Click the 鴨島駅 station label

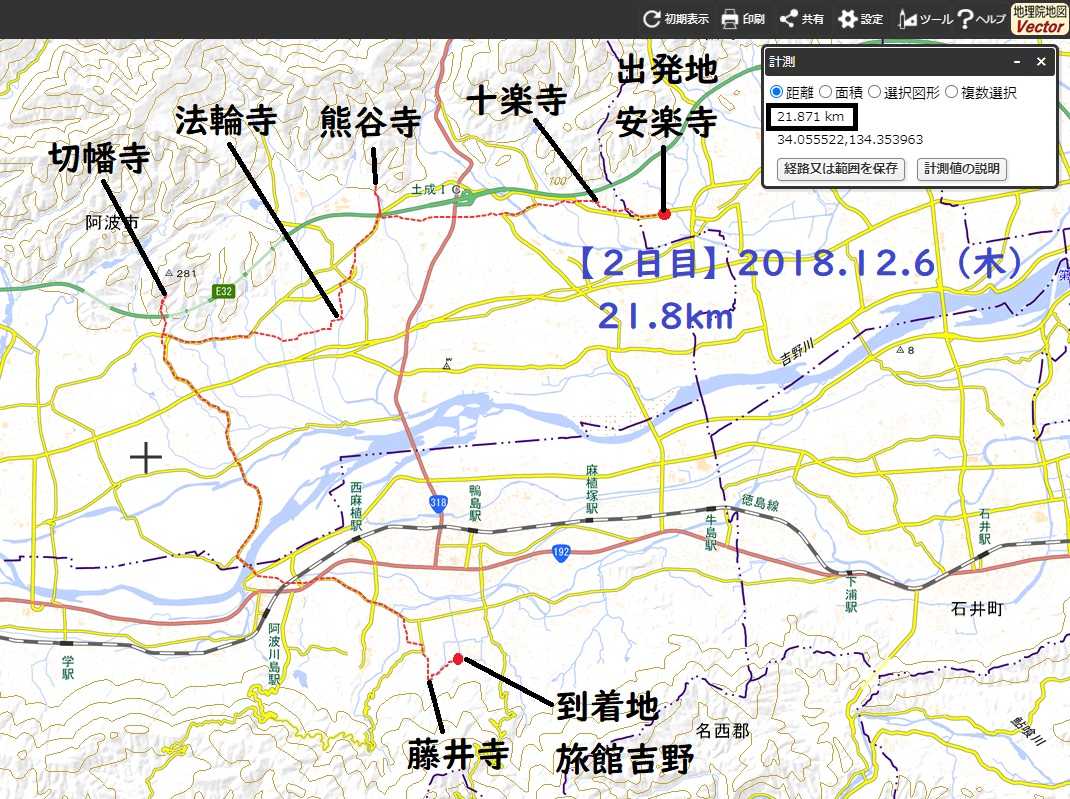475,503
